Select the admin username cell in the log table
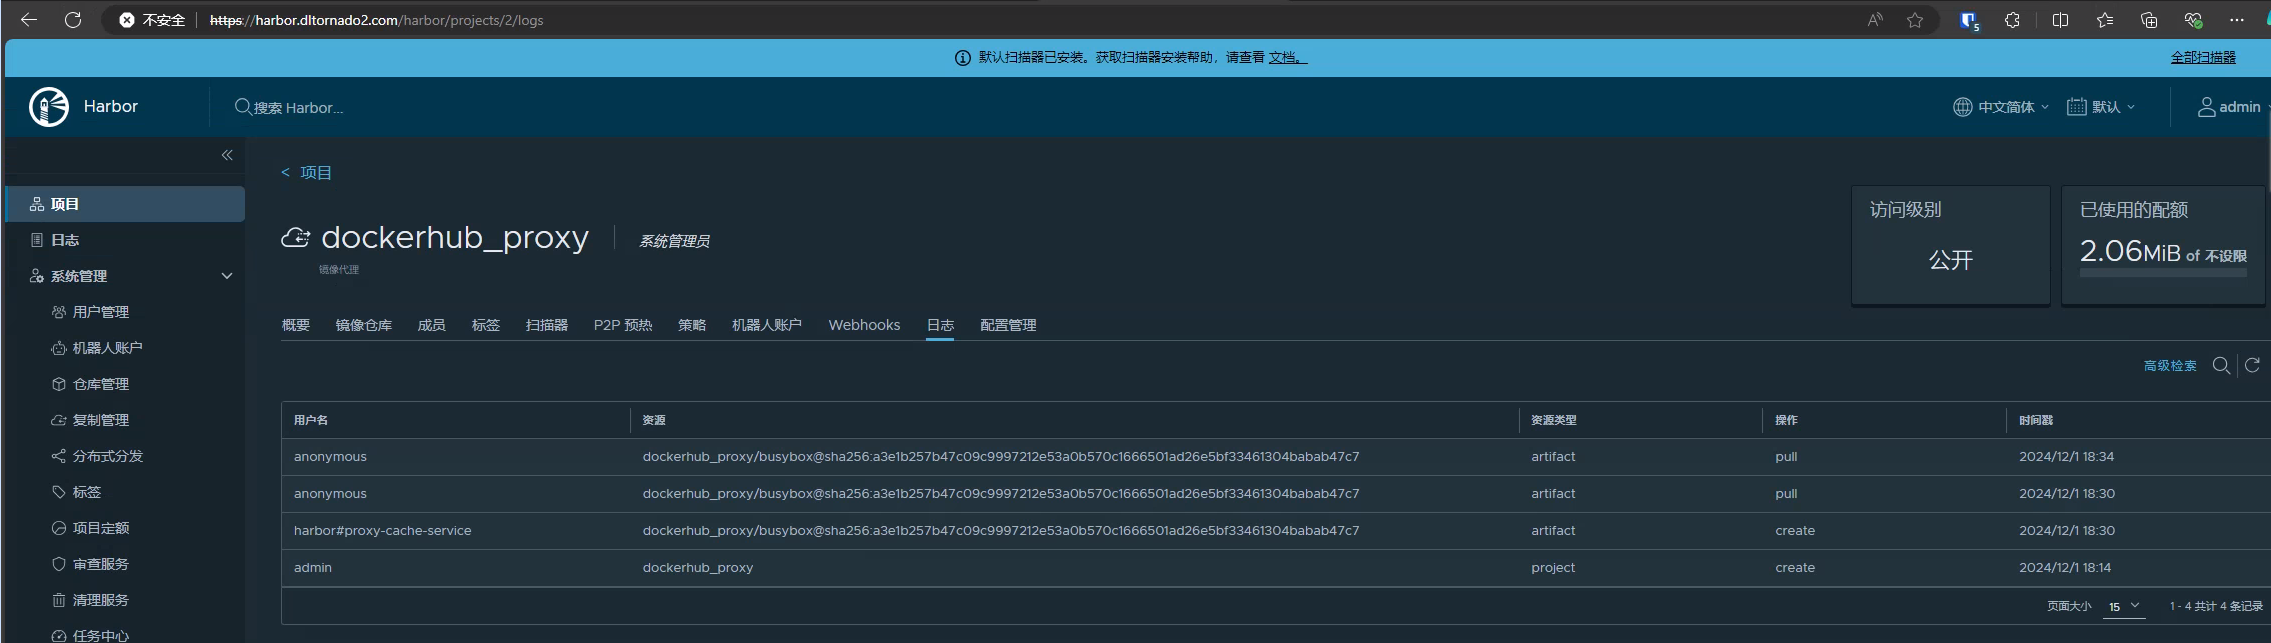The height and width of the screenshot is (643, 2271). (x=313, y=568)
